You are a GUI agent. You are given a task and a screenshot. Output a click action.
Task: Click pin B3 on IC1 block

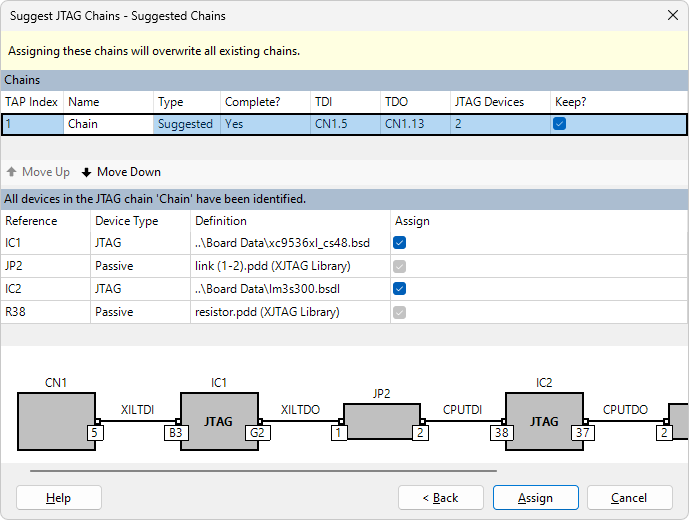174,434
